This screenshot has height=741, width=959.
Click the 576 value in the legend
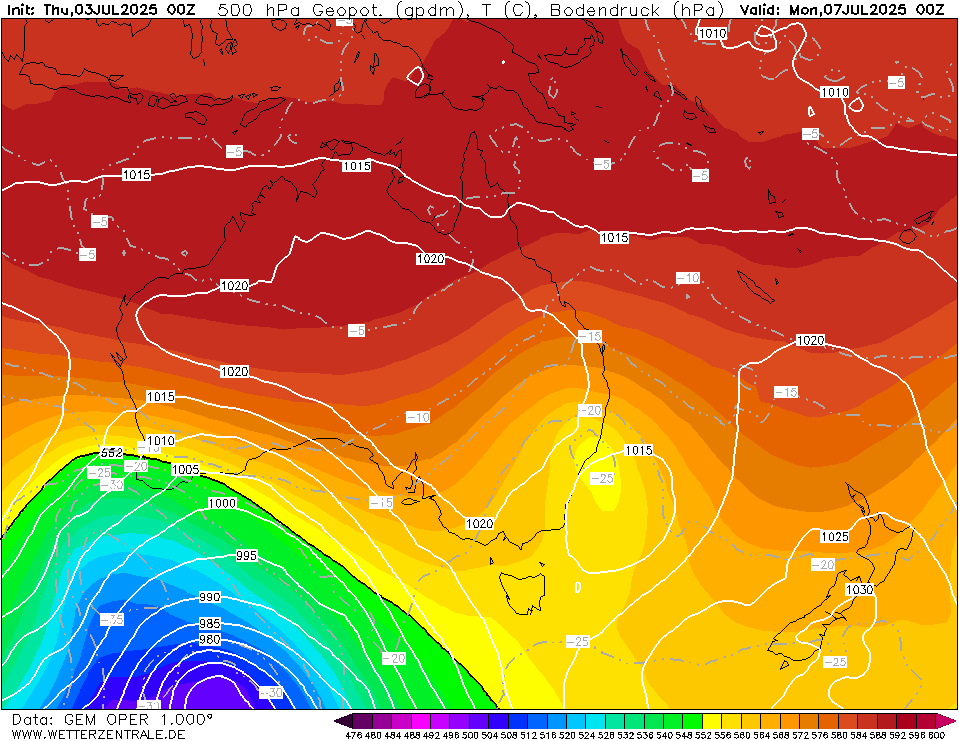[x=819, y=735]
